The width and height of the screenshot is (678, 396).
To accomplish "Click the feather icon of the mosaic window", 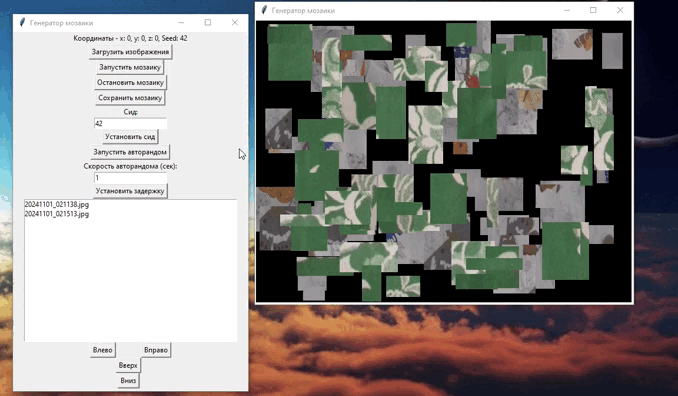I will [x=264, y=10].
